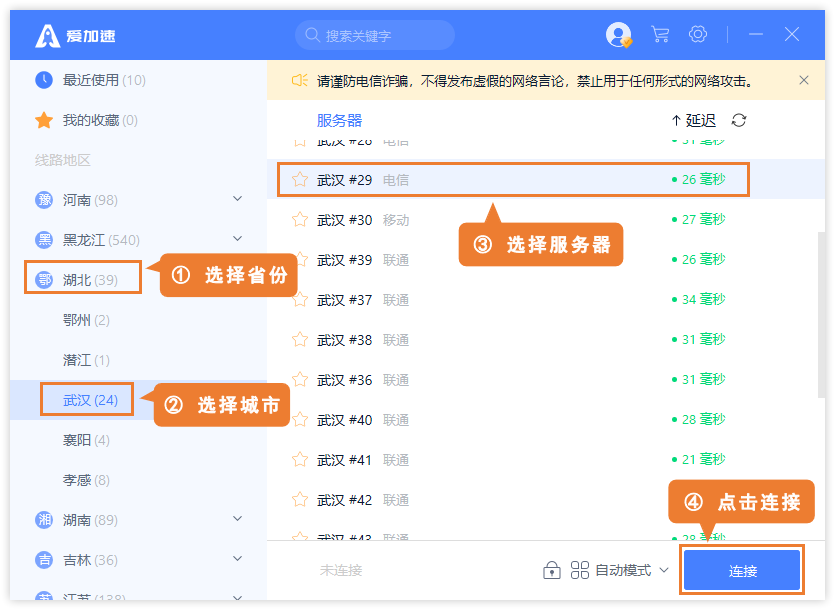Click the 湖南 province badge icon
Screen dimensions: 835x610
(x=44, y=519)
